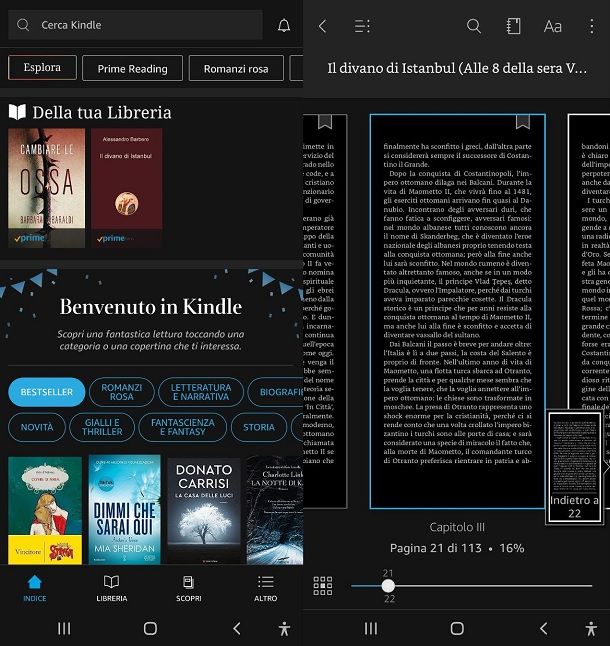
Task: Open the page grid view icon
Action: 323,586
